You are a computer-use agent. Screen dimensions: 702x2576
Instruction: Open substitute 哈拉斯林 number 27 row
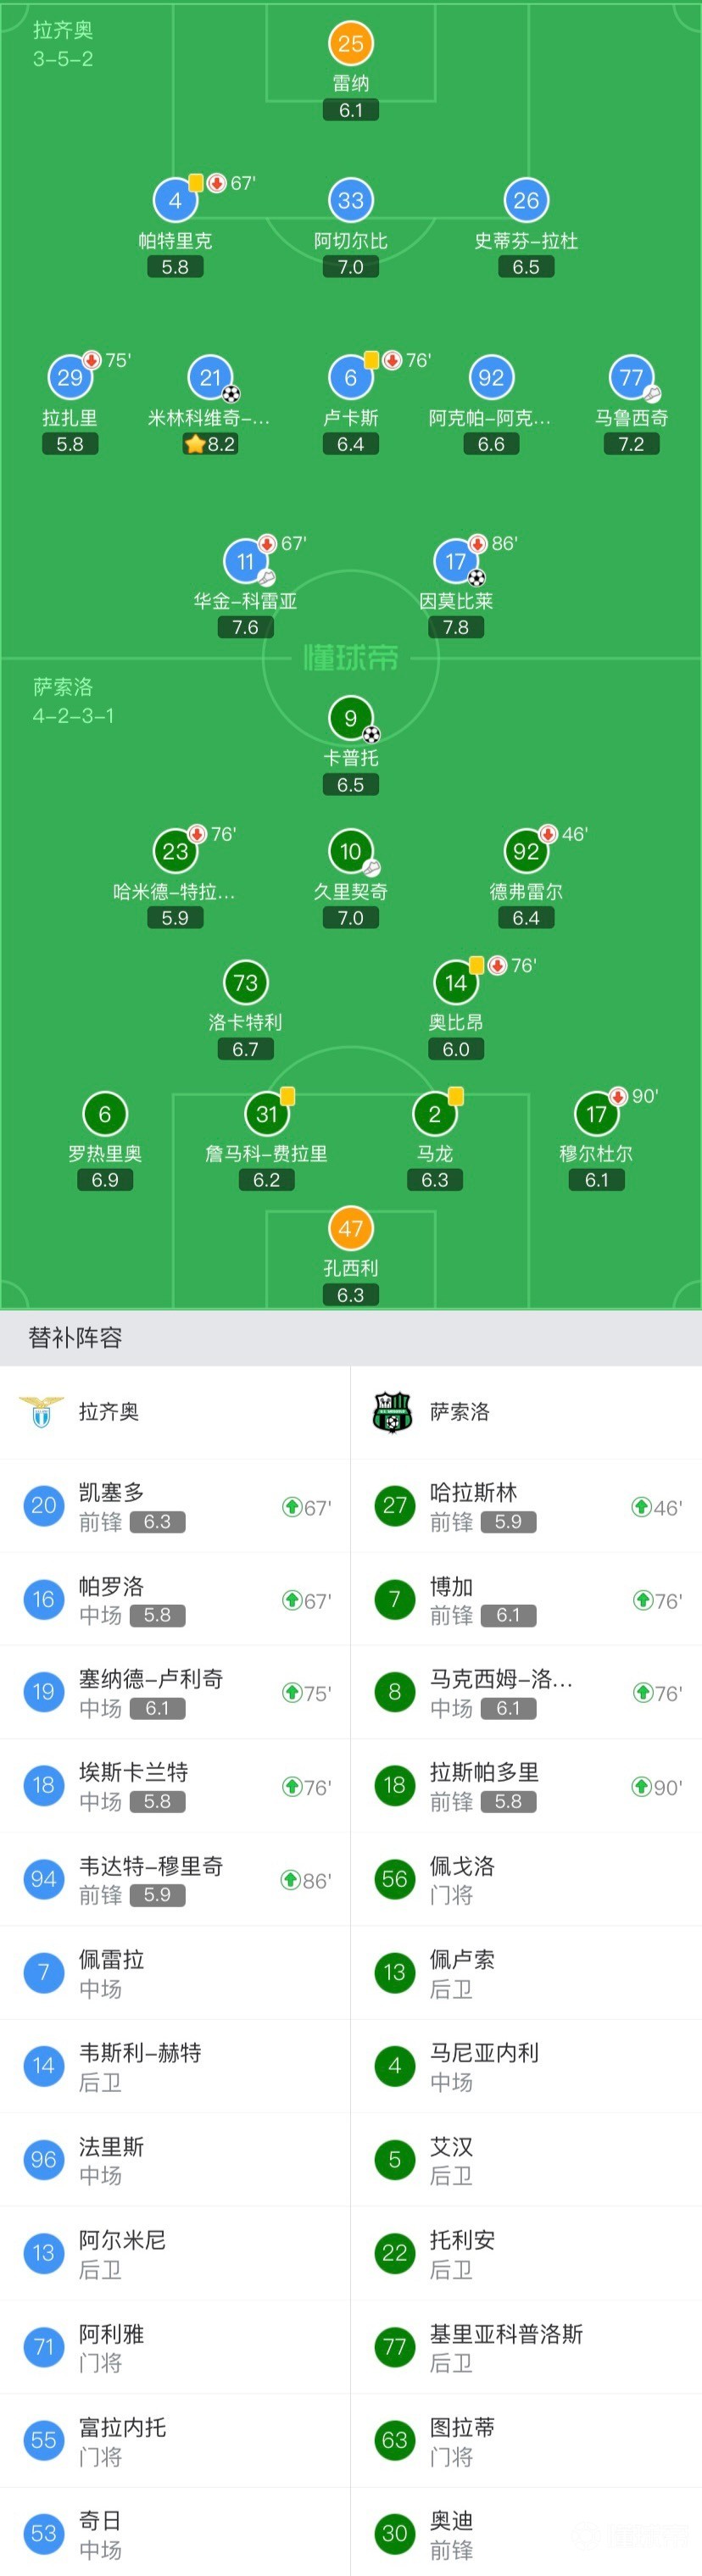point(526,1505)
